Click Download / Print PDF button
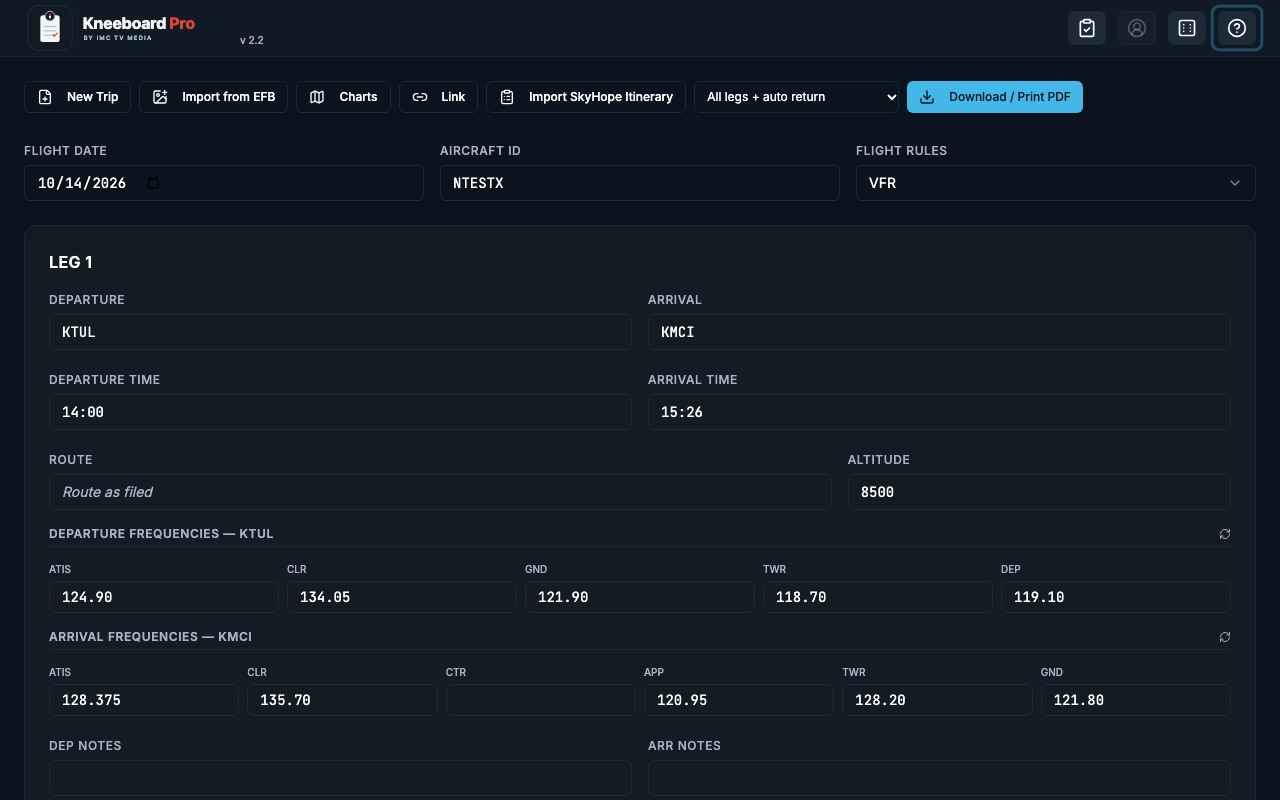The width and height of the screenshot is (1280, 800). [995, 97]
